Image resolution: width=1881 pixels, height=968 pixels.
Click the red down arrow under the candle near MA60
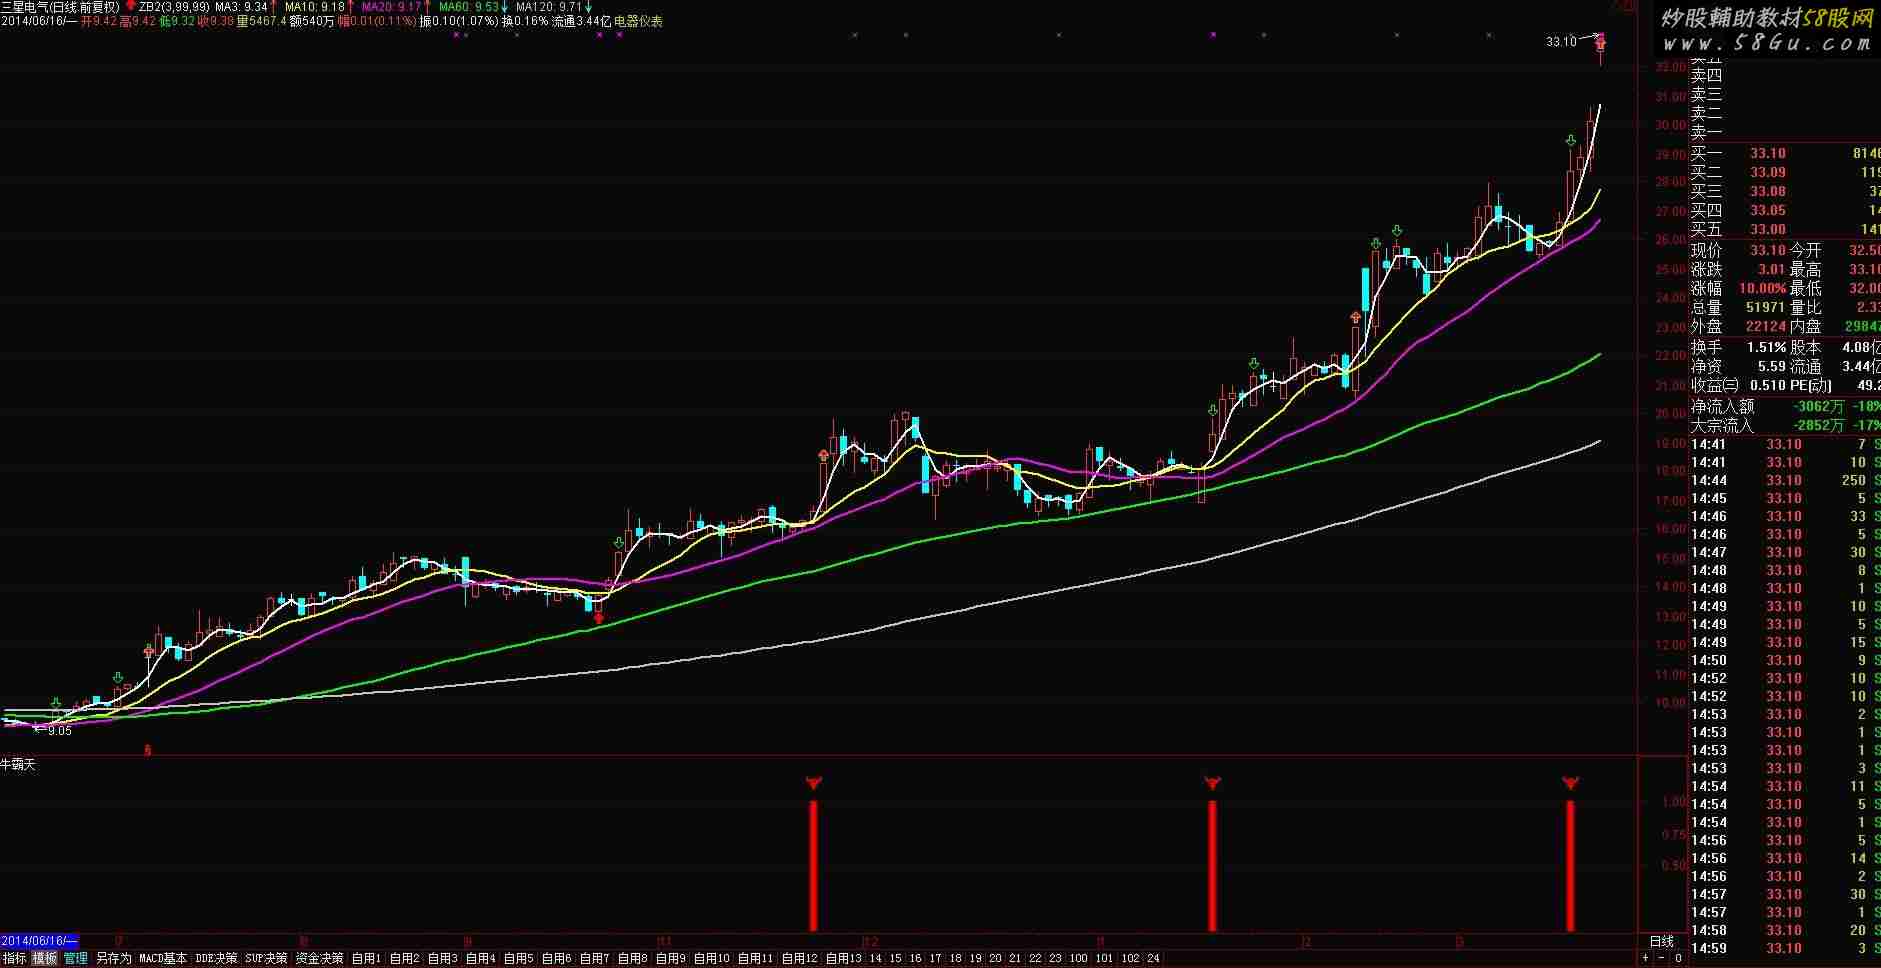pos(598,618)
